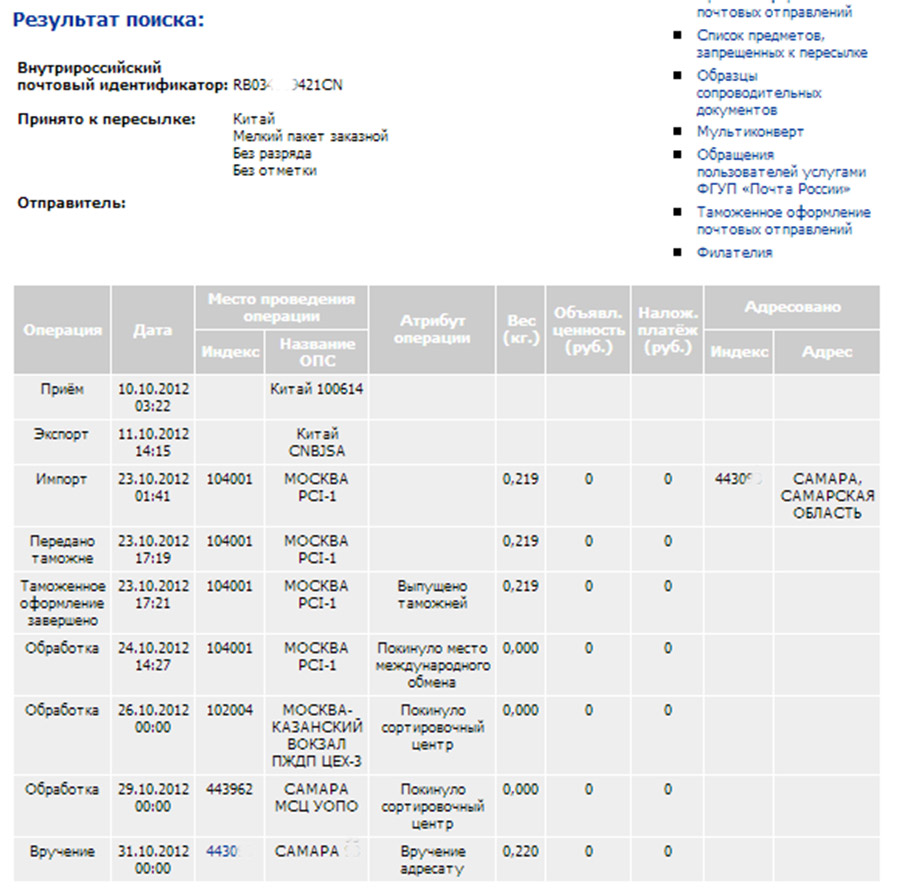
Task: Open Список предметов, запрещенных к пересылке link
Action: [x=782, y=44]
